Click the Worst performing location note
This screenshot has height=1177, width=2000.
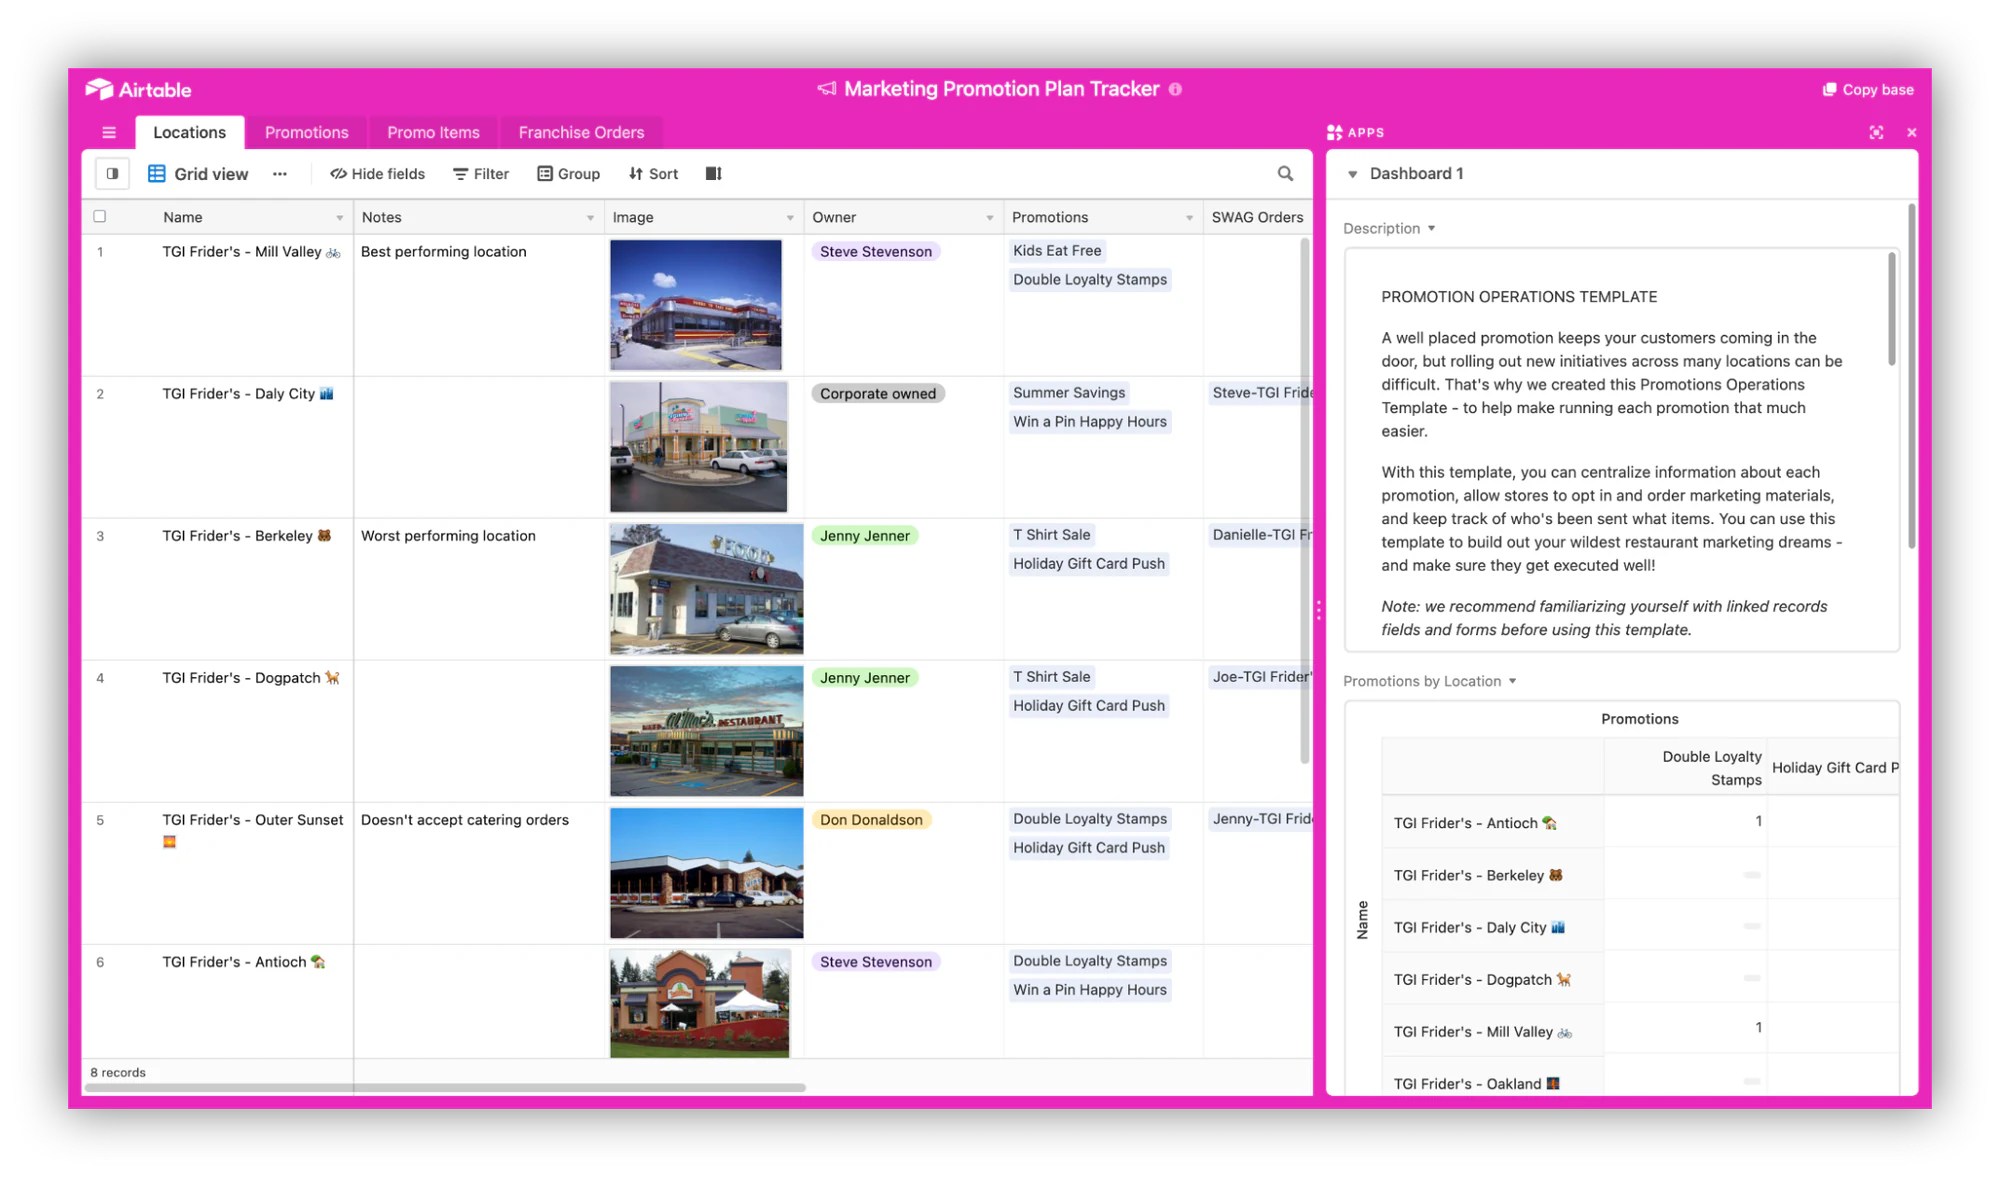448,535
